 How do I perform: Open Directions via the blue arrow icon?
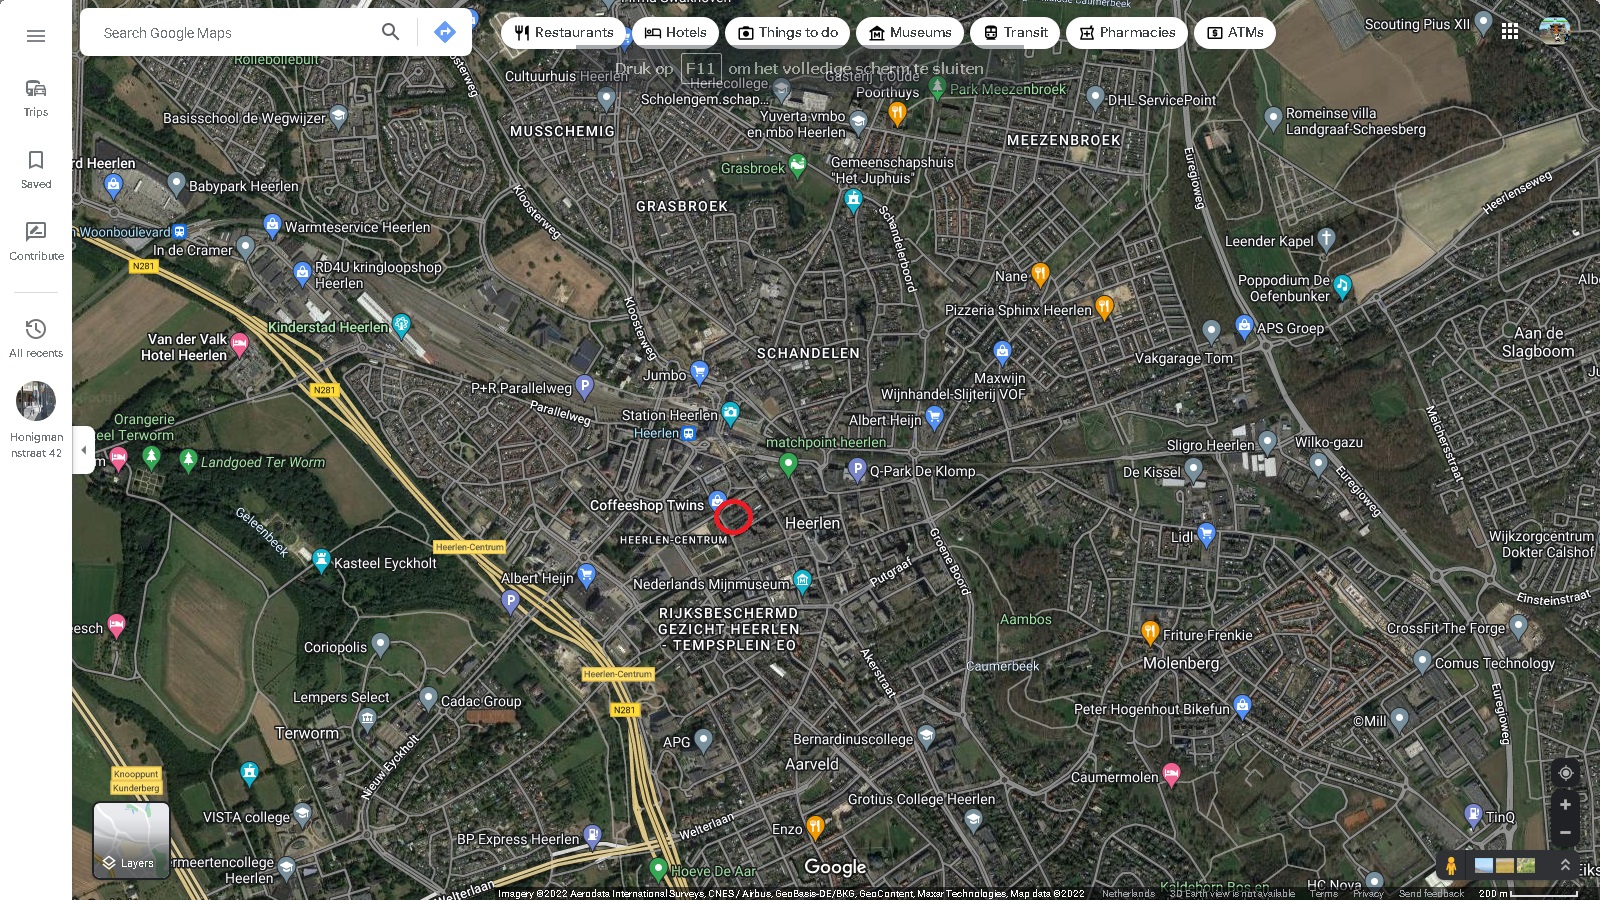[x=445, y=32]
